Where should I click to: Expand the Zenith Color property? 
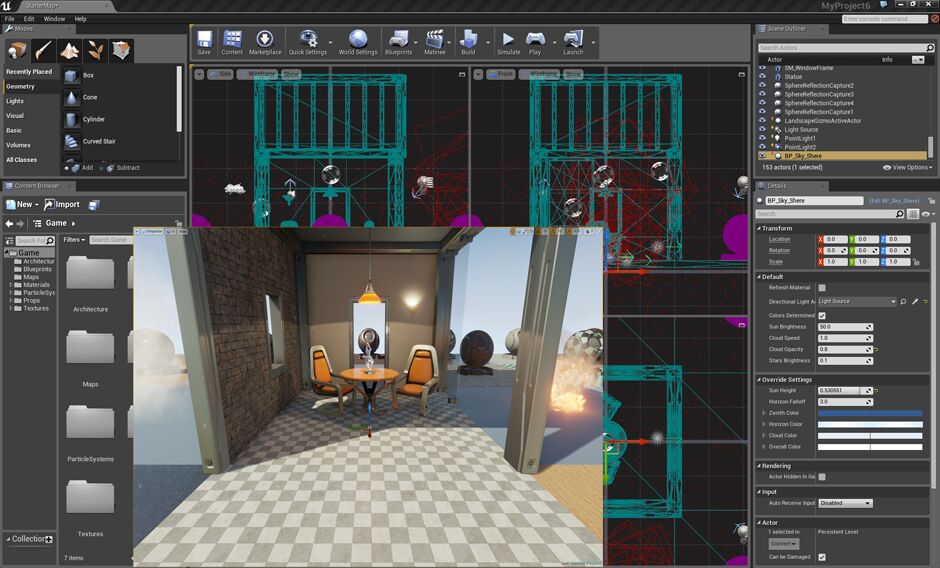coord(764,412)
